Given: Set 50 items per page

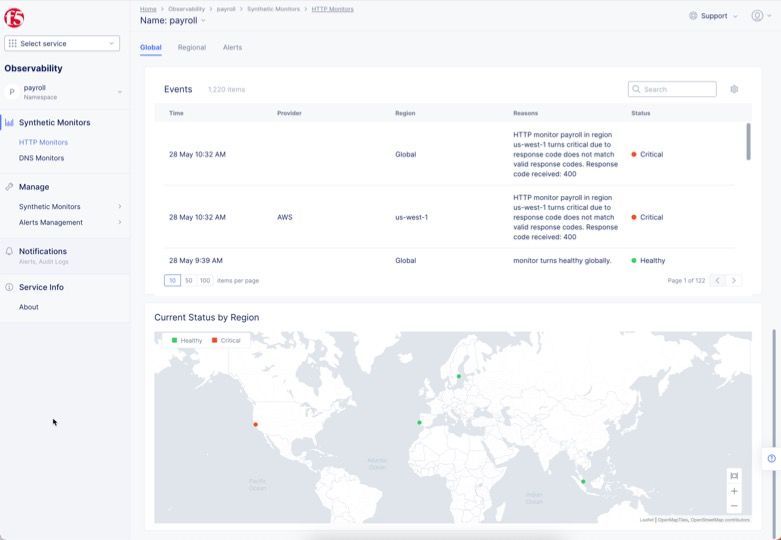Looking at the screenshot, I should 188,281.
